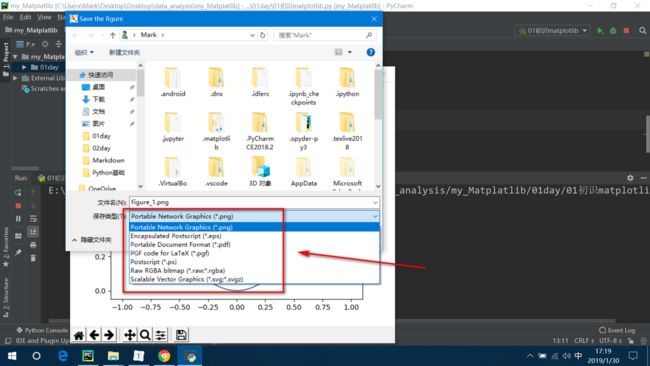650x366 pixels.
Task: Click the Run panel settings gear
Action: tap(630, 178)
